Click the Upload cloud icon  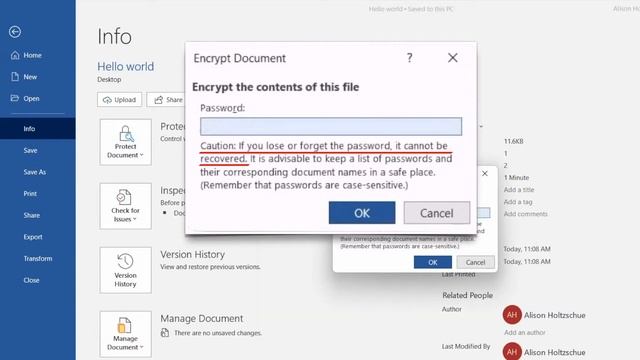point(107,100)
